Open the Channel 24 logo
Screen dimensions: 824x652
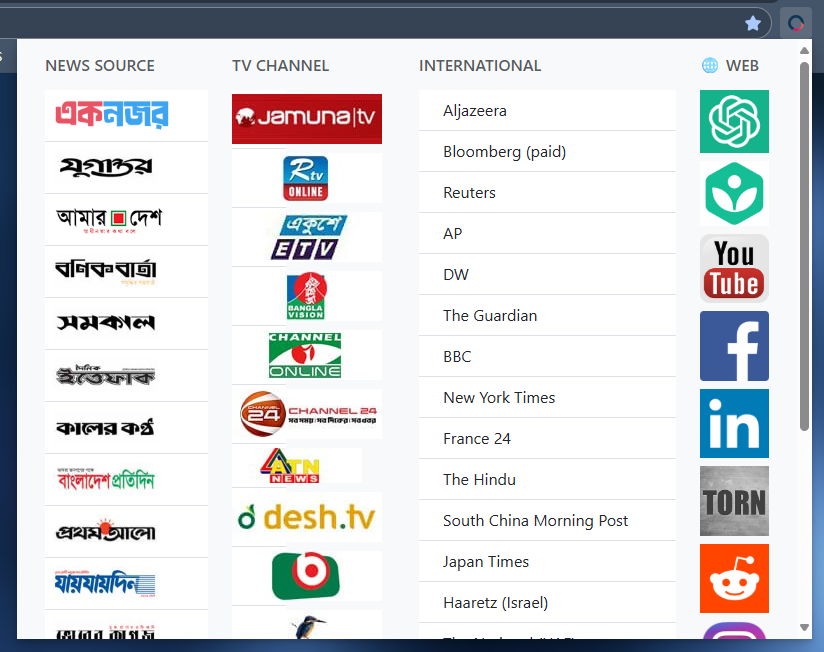click(x=308, y=414)
